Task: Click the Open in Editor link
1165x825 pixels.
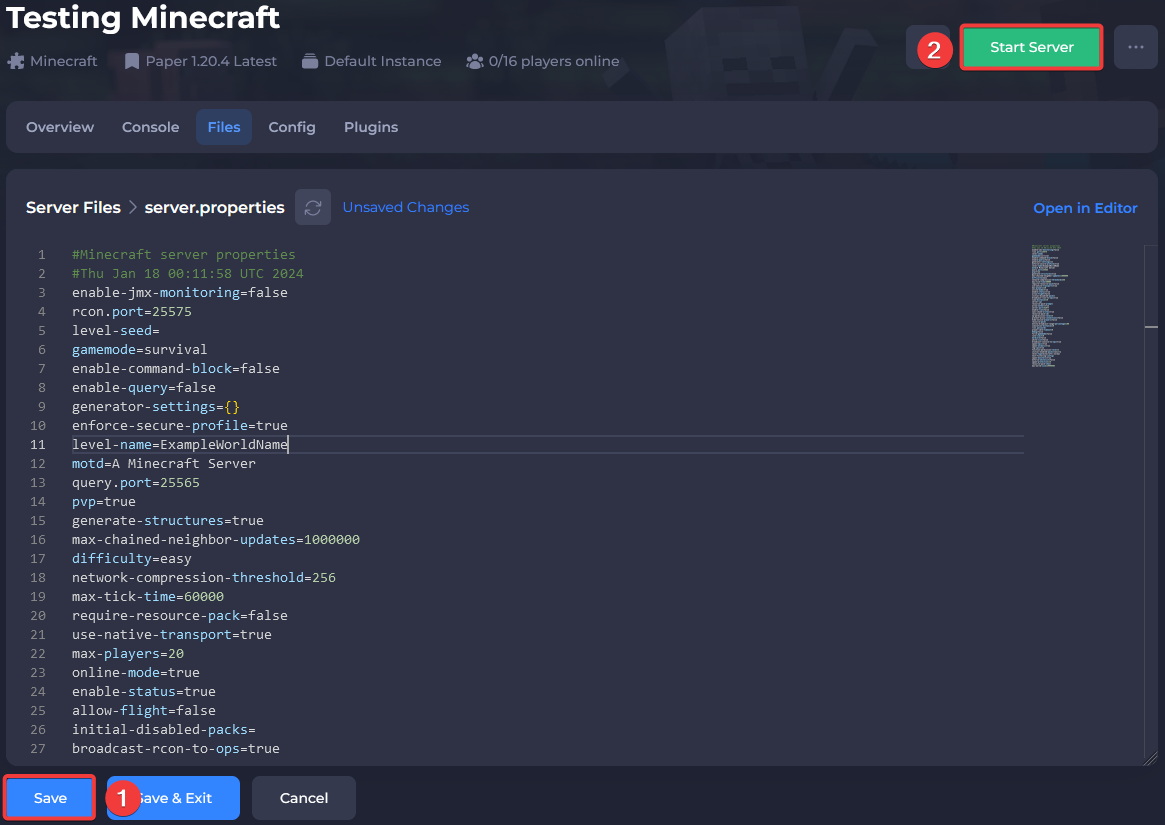Action: tap(1085, 208)
